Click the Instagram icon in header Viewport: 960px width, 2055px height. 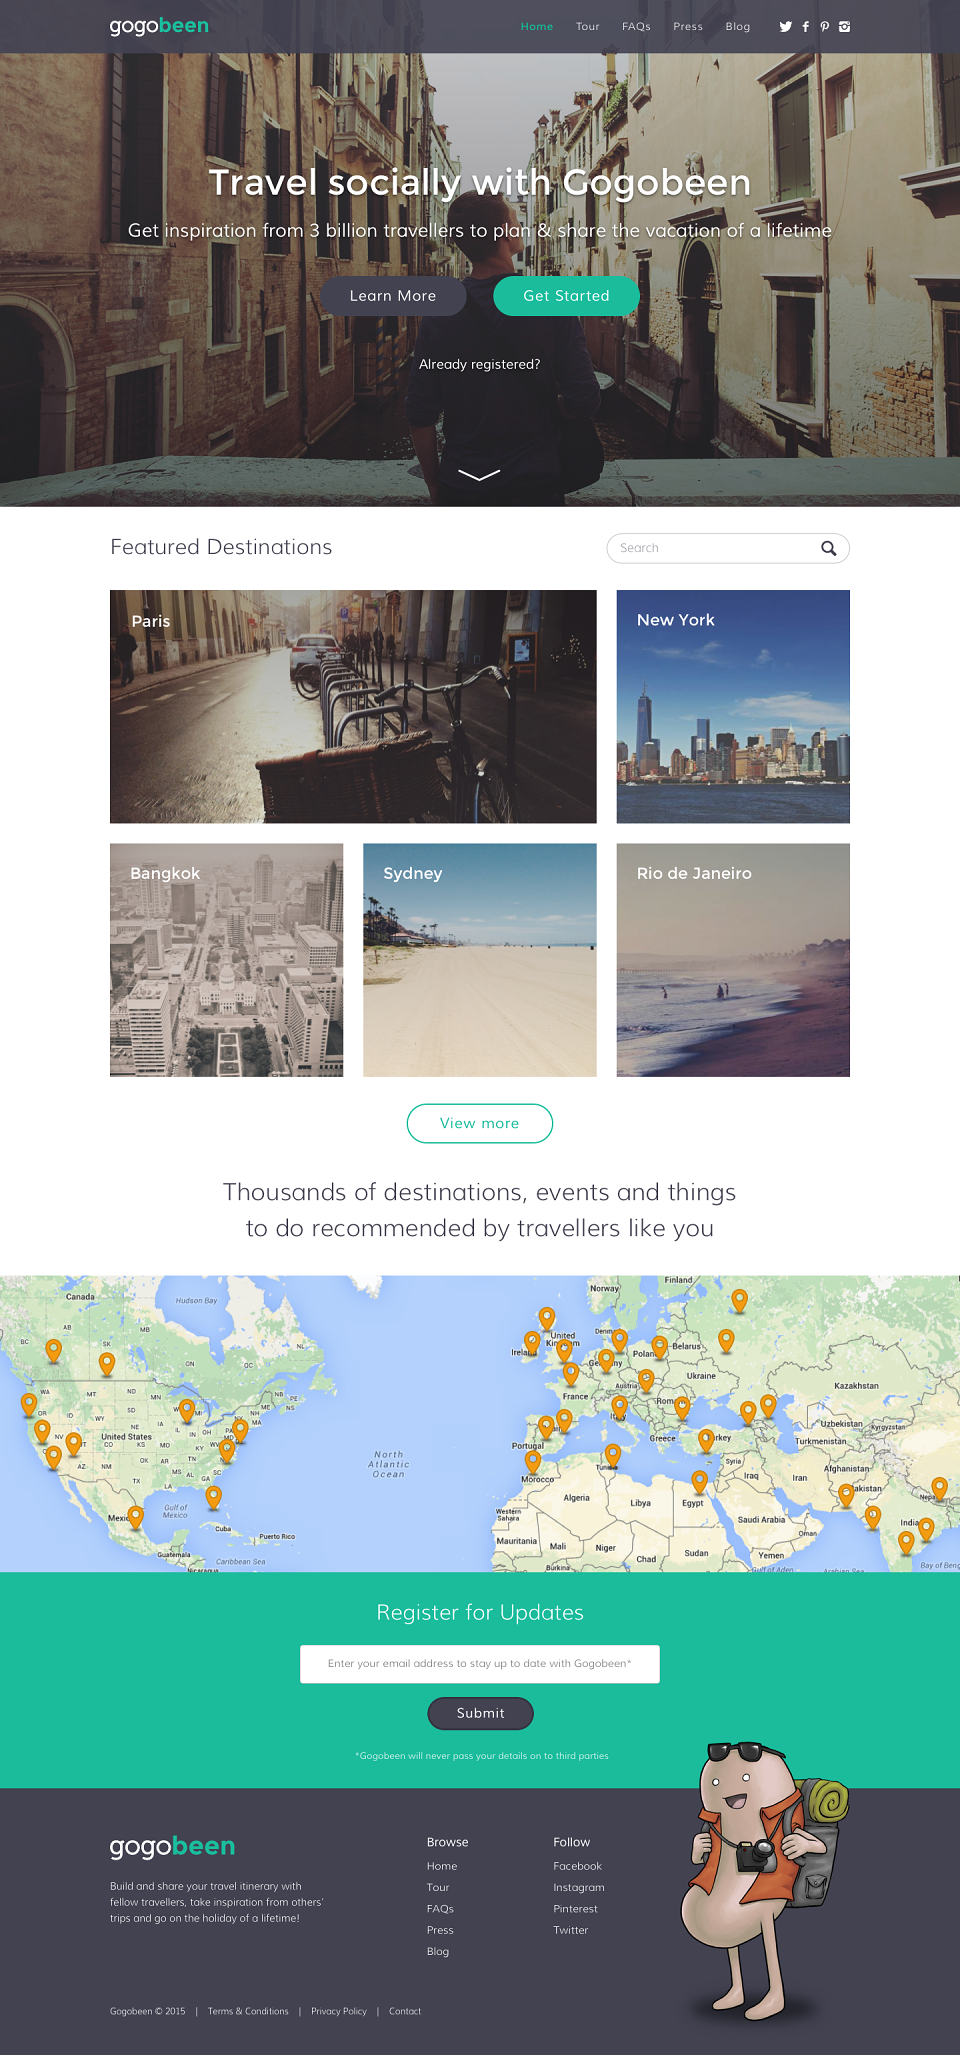[845, 27]
